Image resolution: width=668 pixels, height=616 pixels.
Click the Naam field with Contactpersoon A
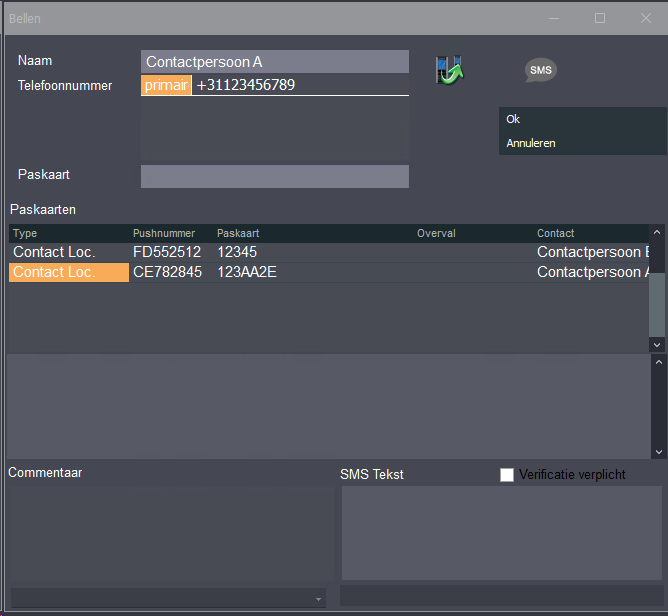[x=275, y=62]
